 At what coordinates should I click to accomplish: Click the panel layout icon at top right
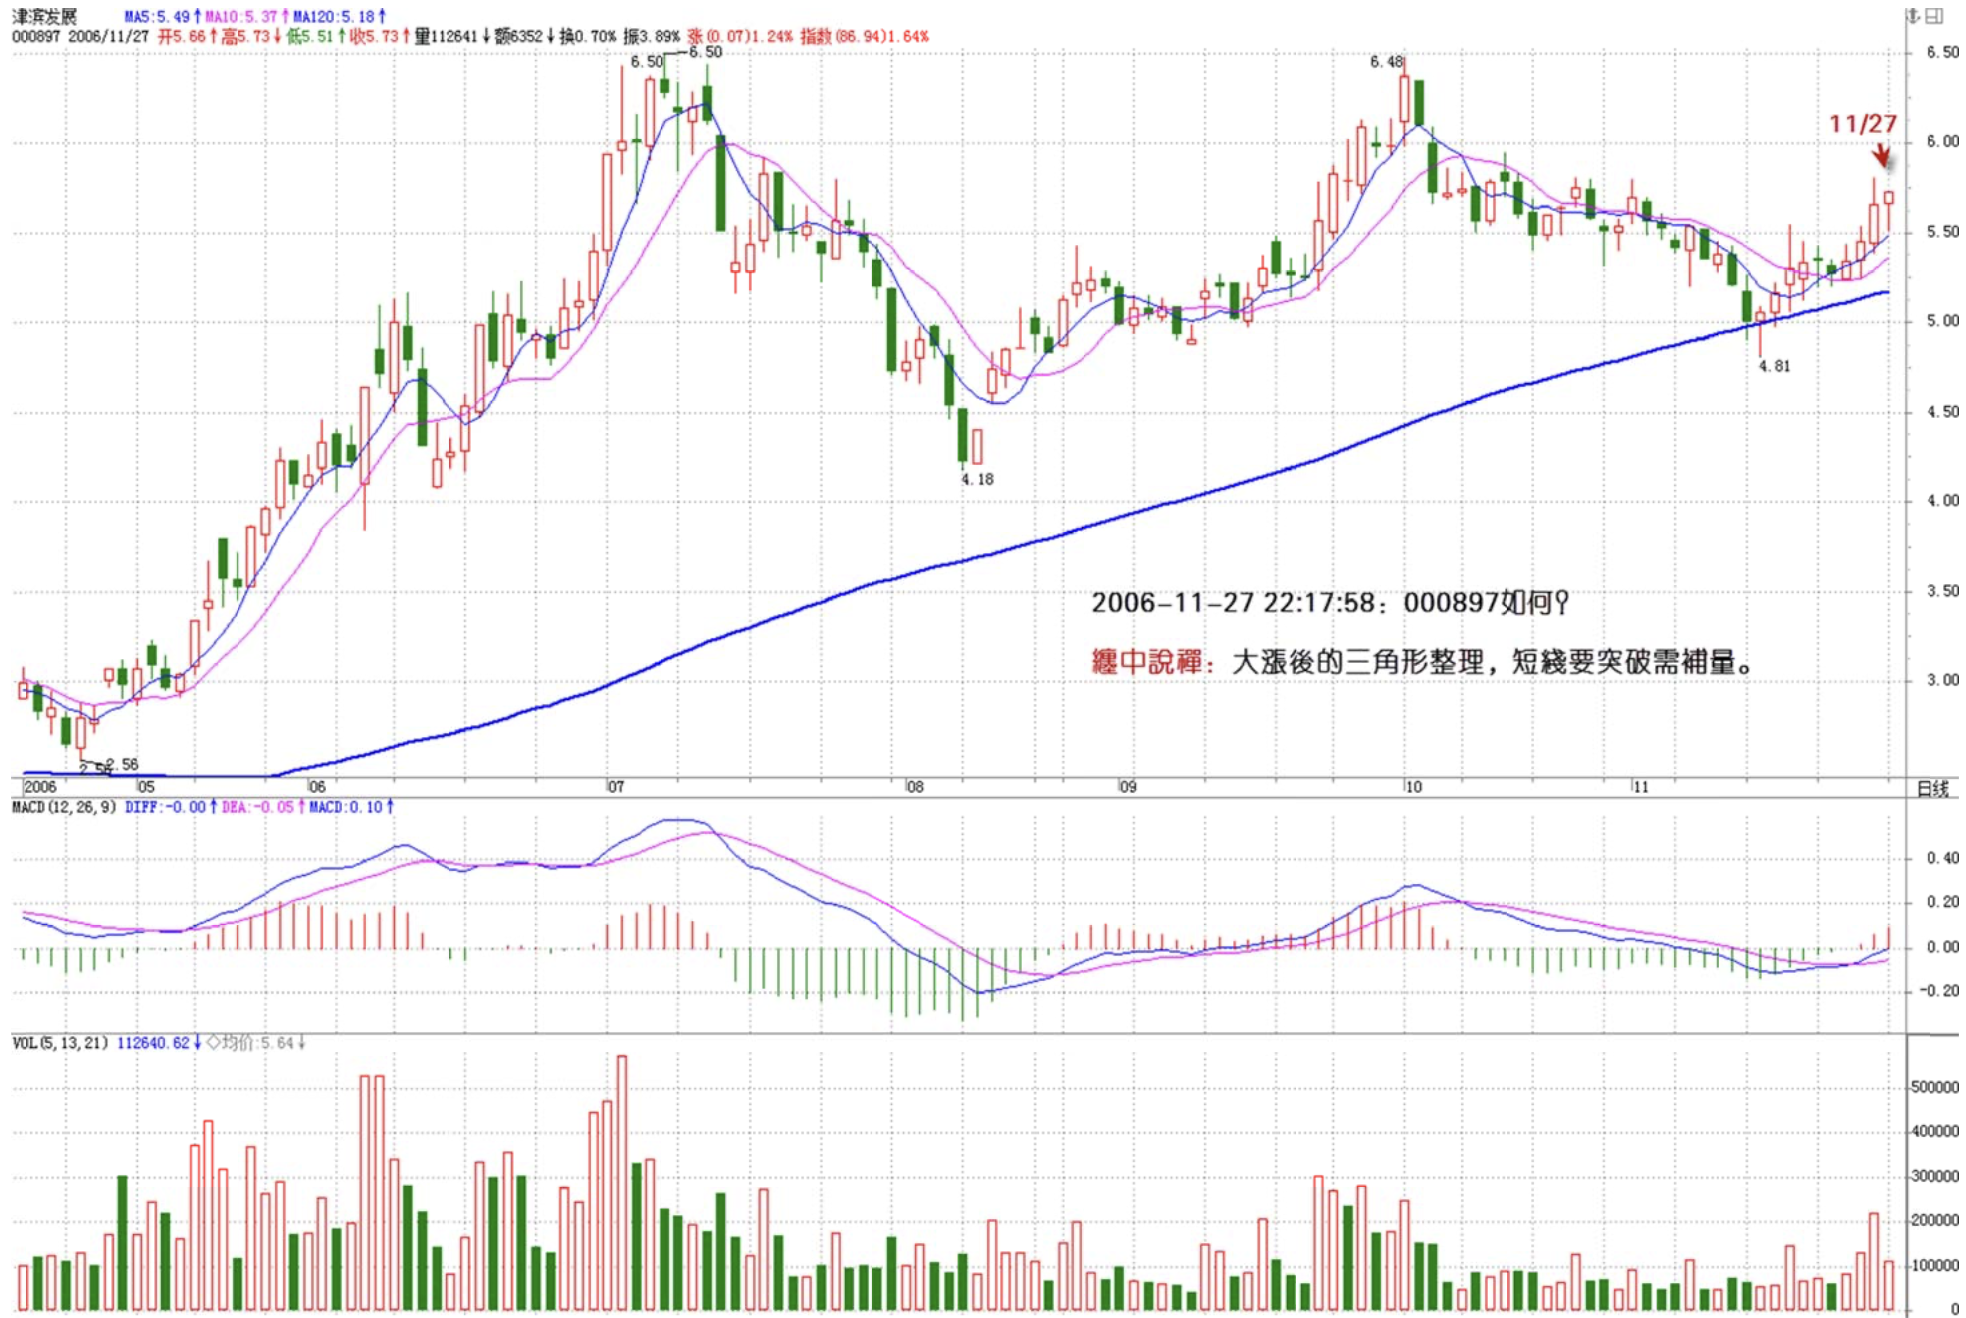(1934, 15)
